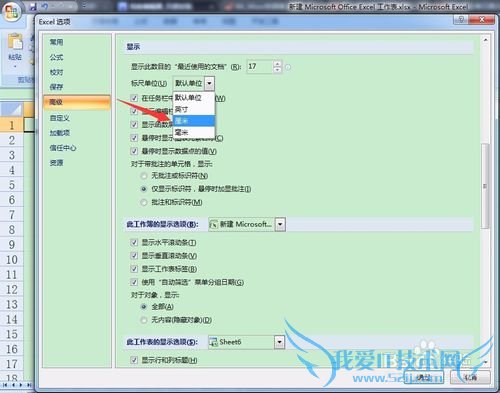Select row header 17 in worksheet
Viewport: 500px width, 393px height.
[x=12, y=364]
